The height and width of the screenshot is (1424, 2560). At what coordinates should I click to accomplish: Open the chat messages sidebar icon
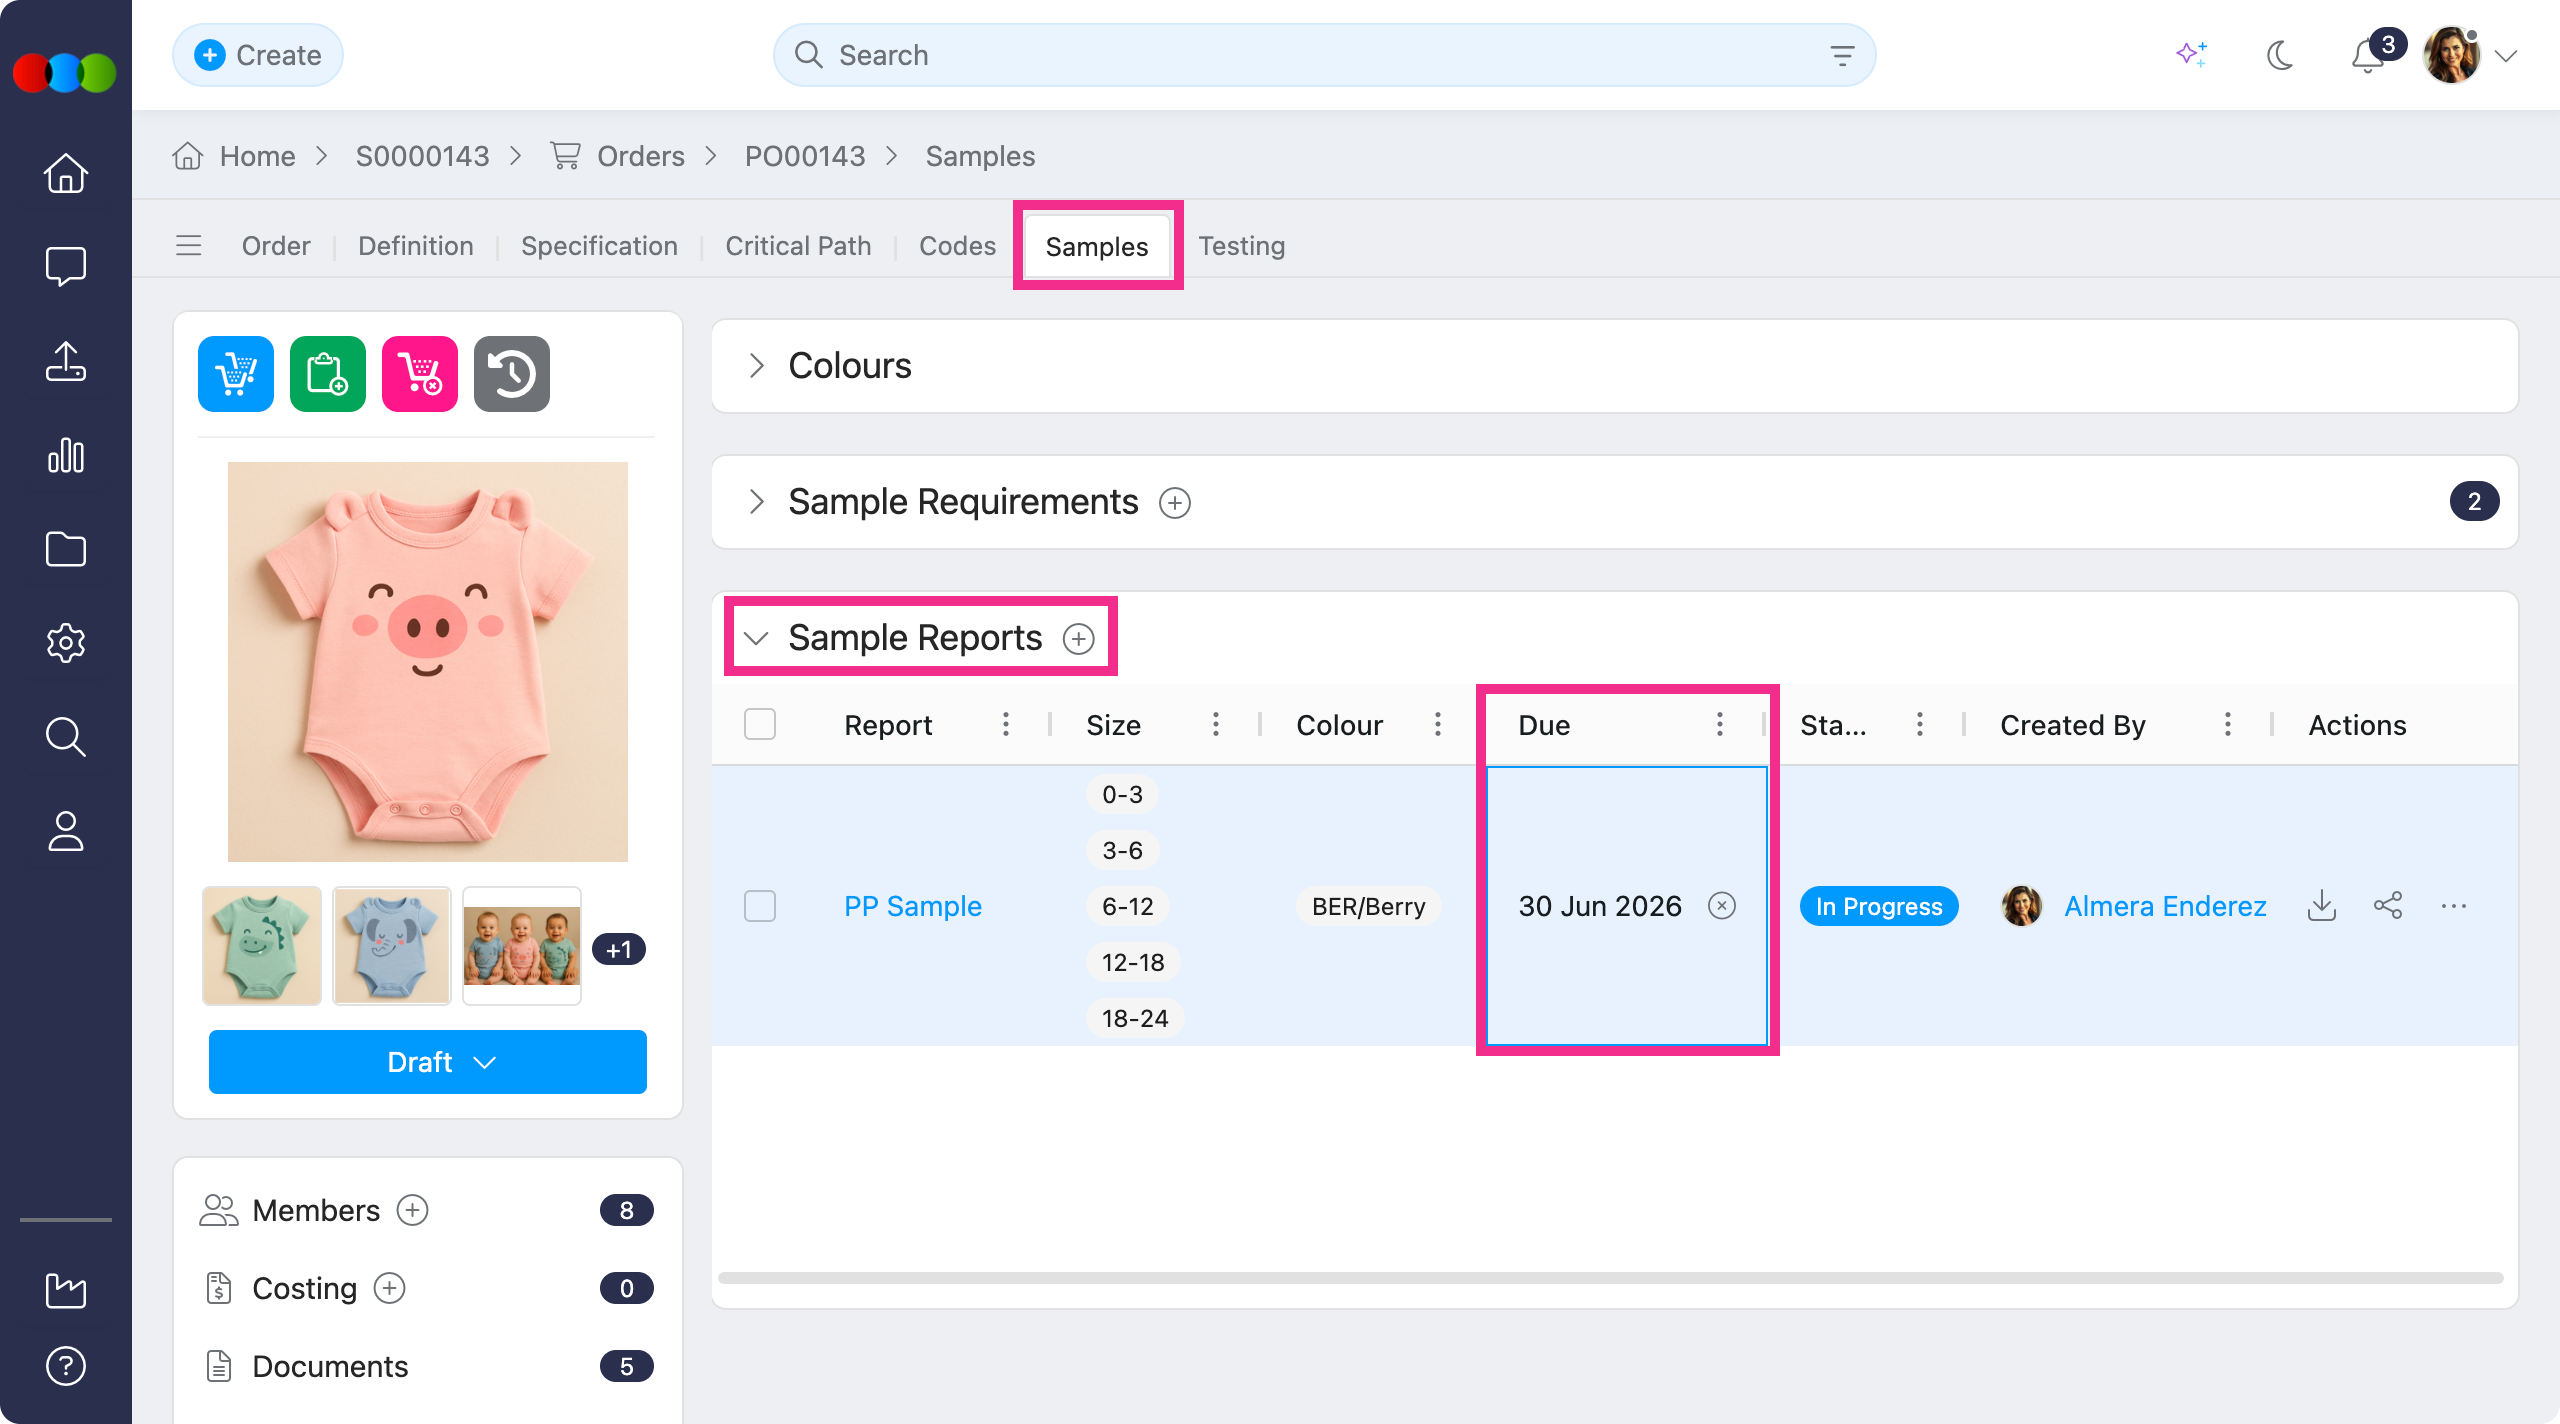pos(66,266)
